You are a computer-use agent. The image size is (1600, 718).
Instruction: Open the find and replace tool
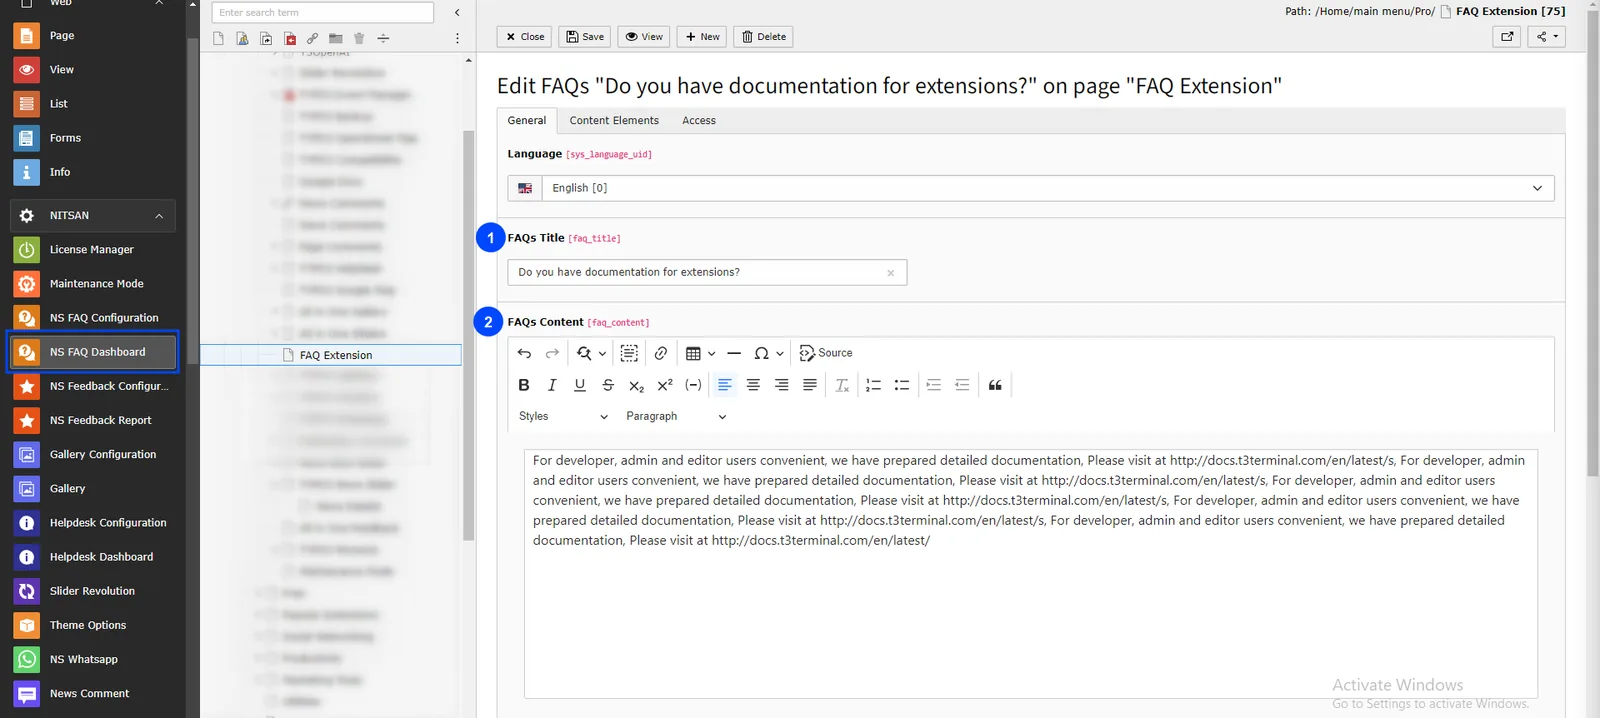click(584, 353)
